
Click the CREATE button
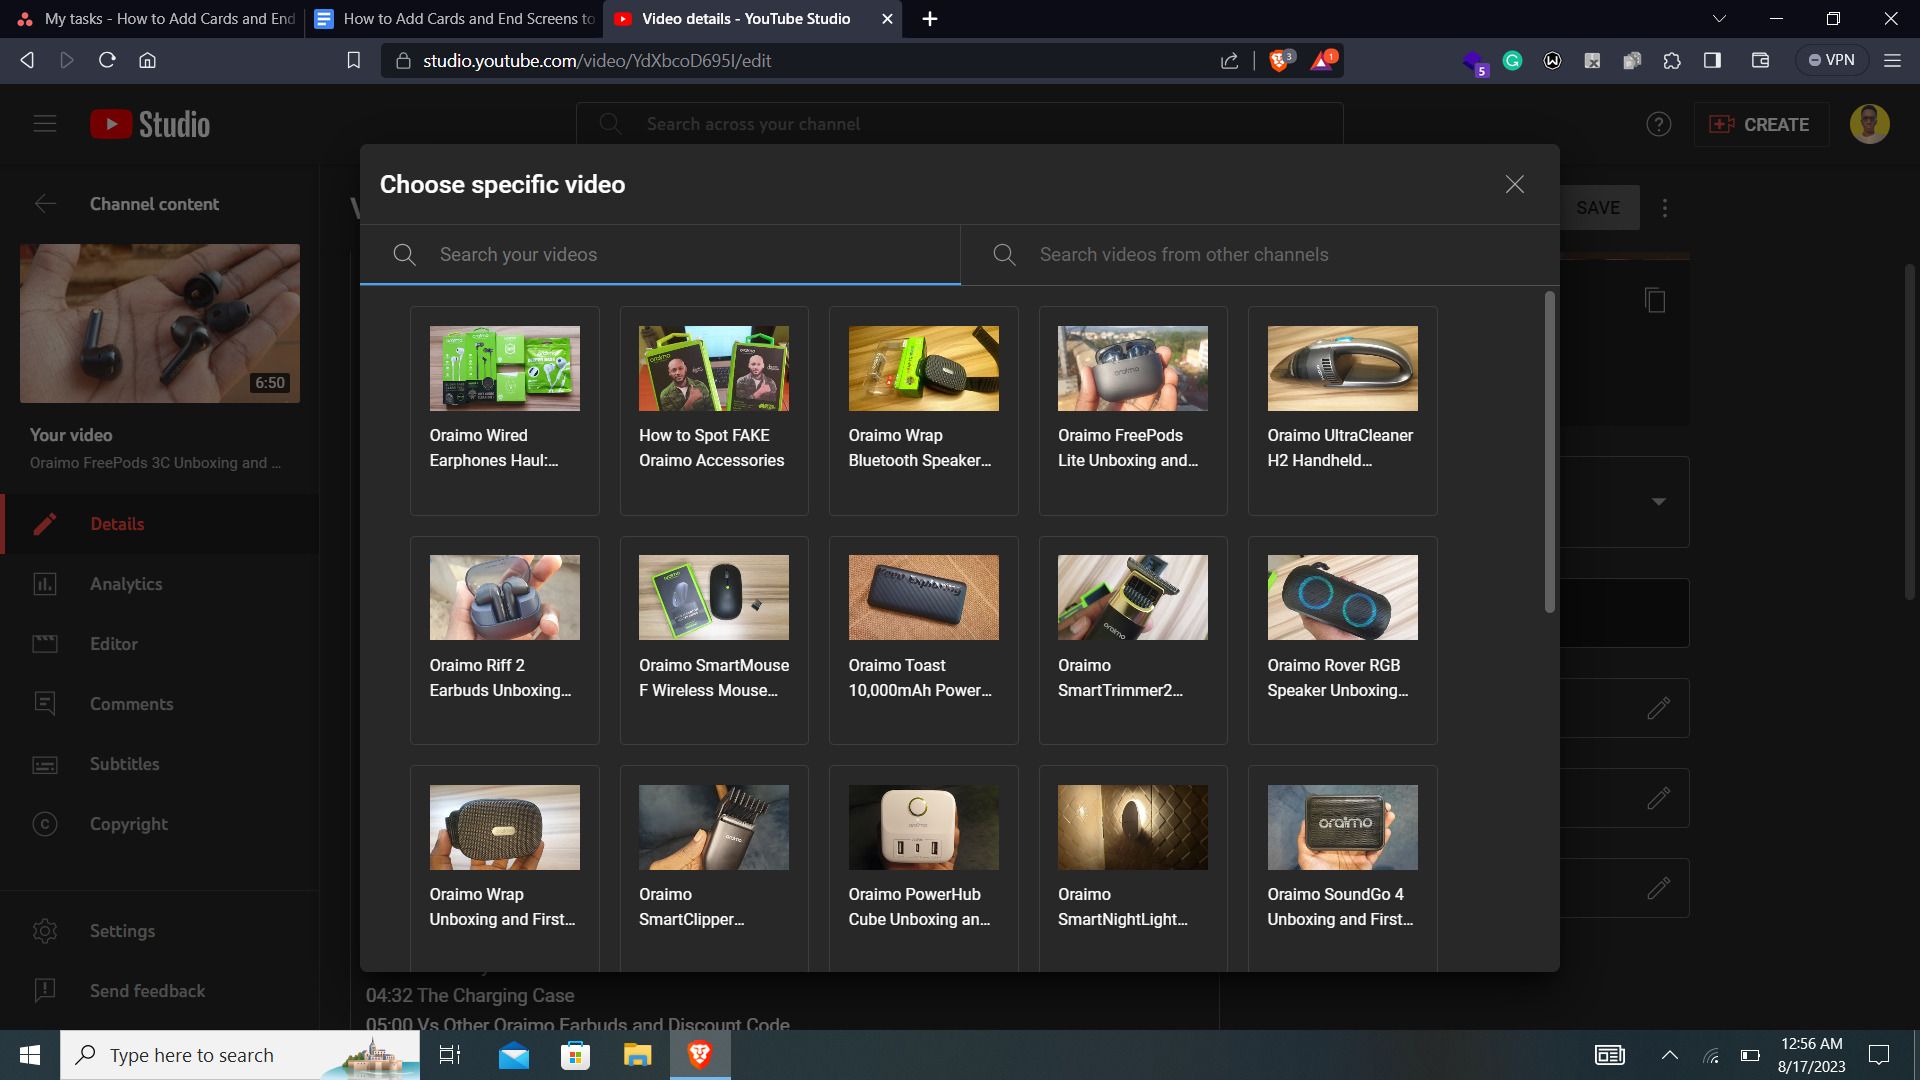tap(1760, 124)
